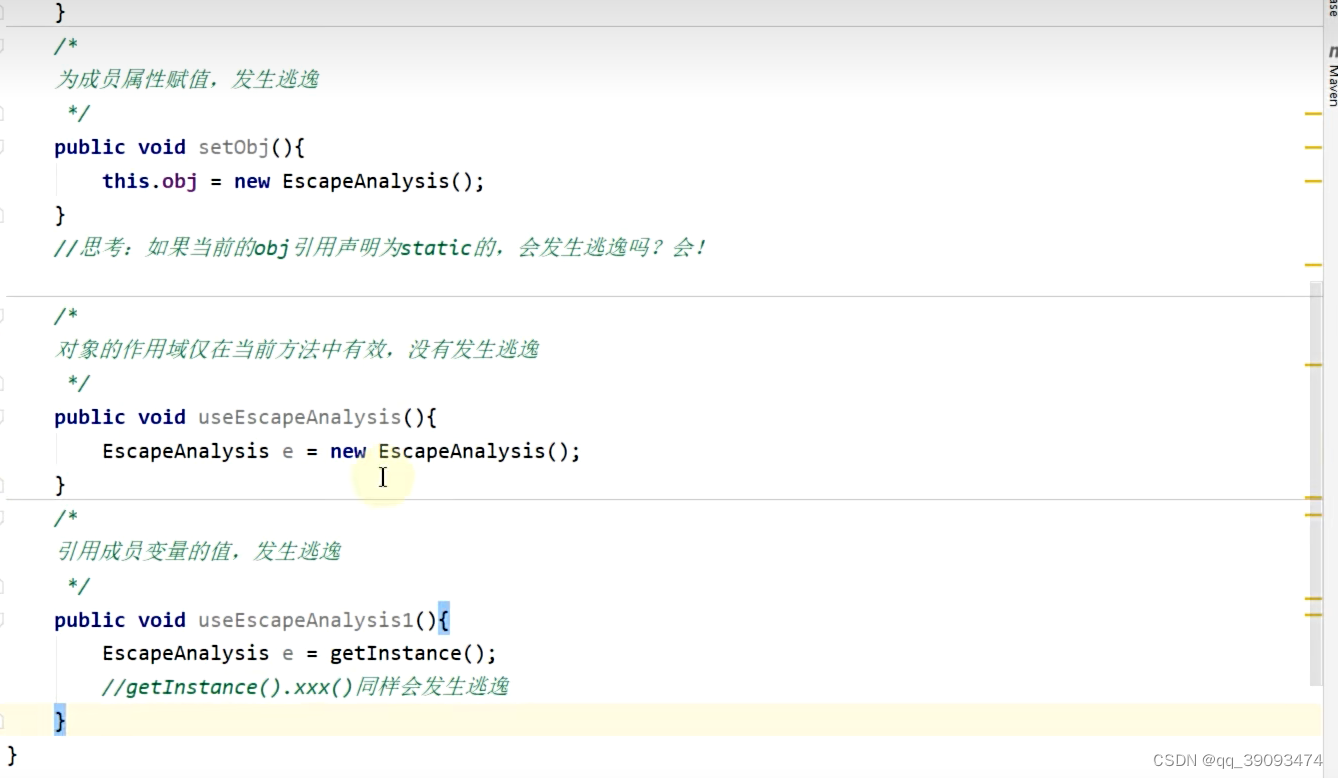1338x778 pixels.
Task: Click 'void' keyword before useEscapeAnalysis1
Action: pyautogui.click(x=162, y=620)
